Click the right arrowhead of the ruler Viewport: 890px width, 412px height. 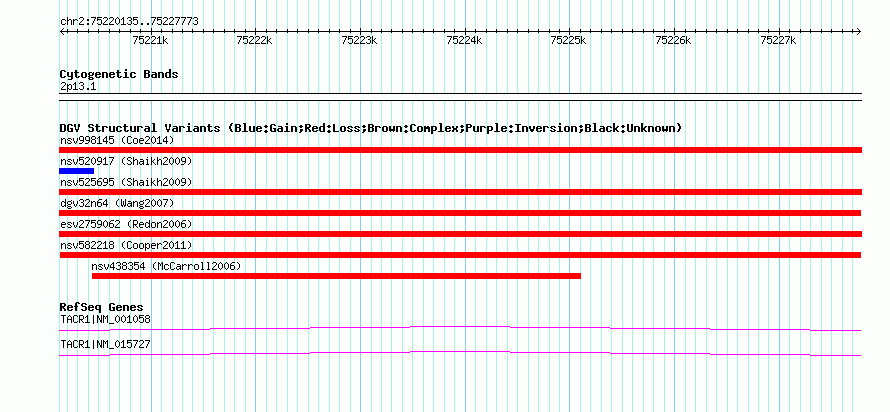859,31
